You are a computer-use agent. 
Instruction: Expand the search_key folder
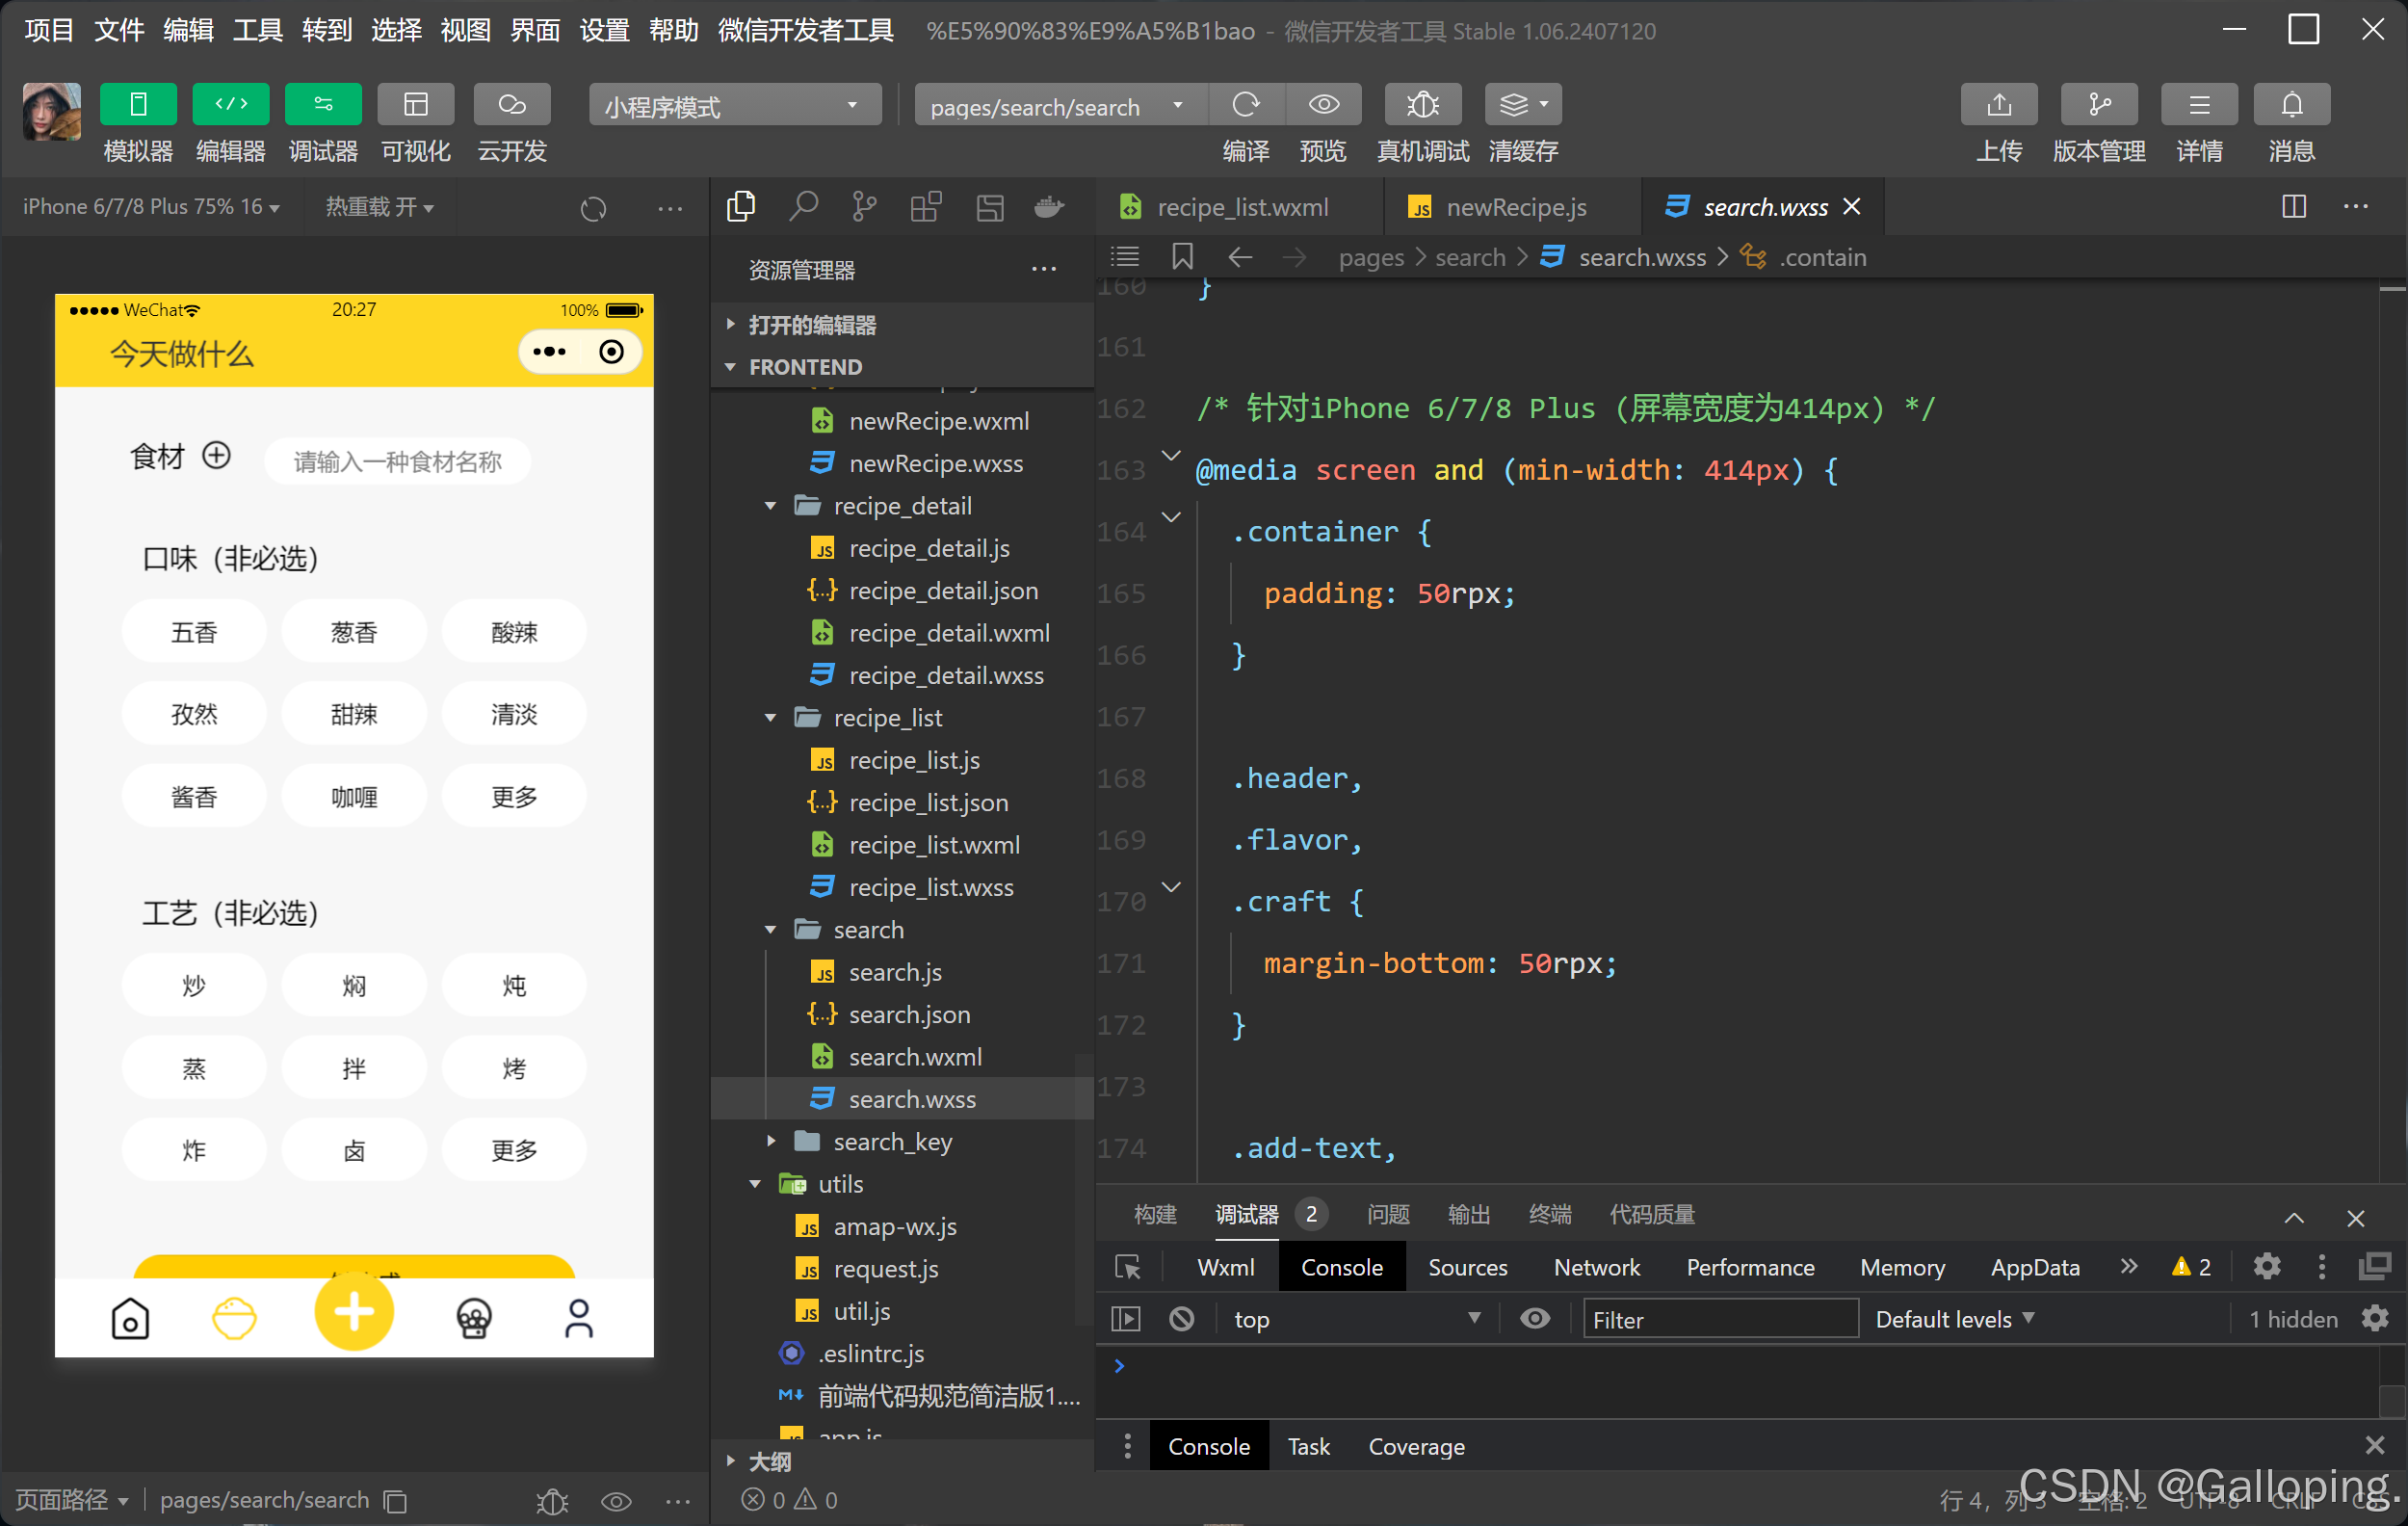pyautogui.click(x=770, y=1141)
